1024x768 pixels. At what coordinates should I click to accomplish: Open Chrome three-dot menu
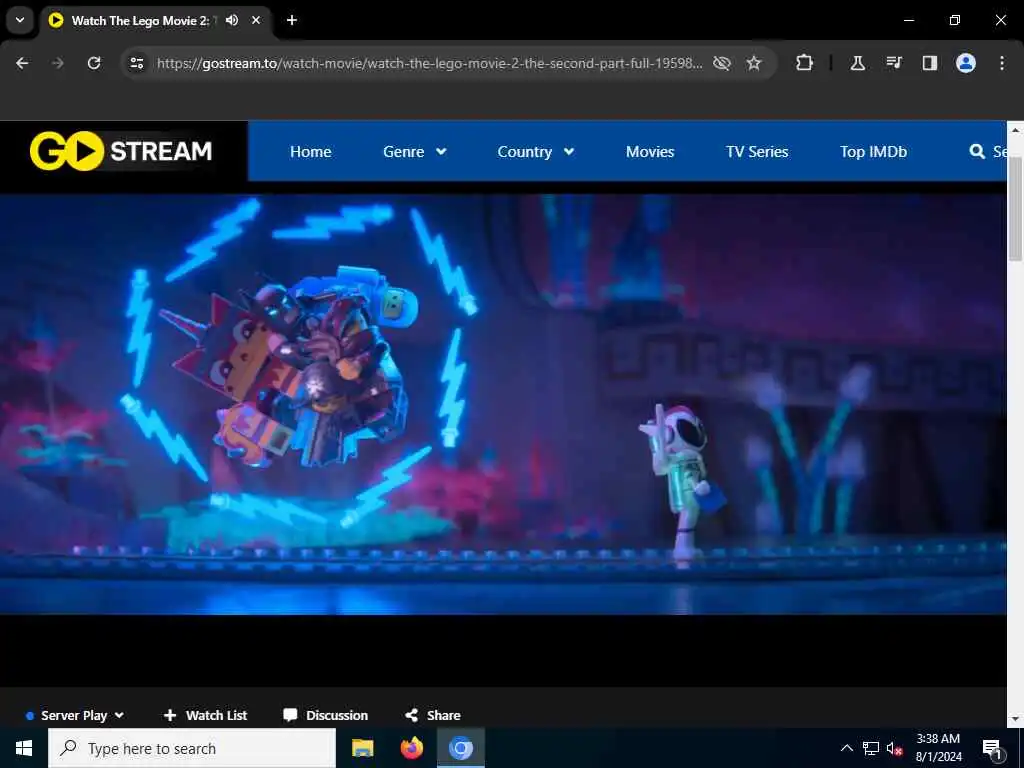[1002, 63]
